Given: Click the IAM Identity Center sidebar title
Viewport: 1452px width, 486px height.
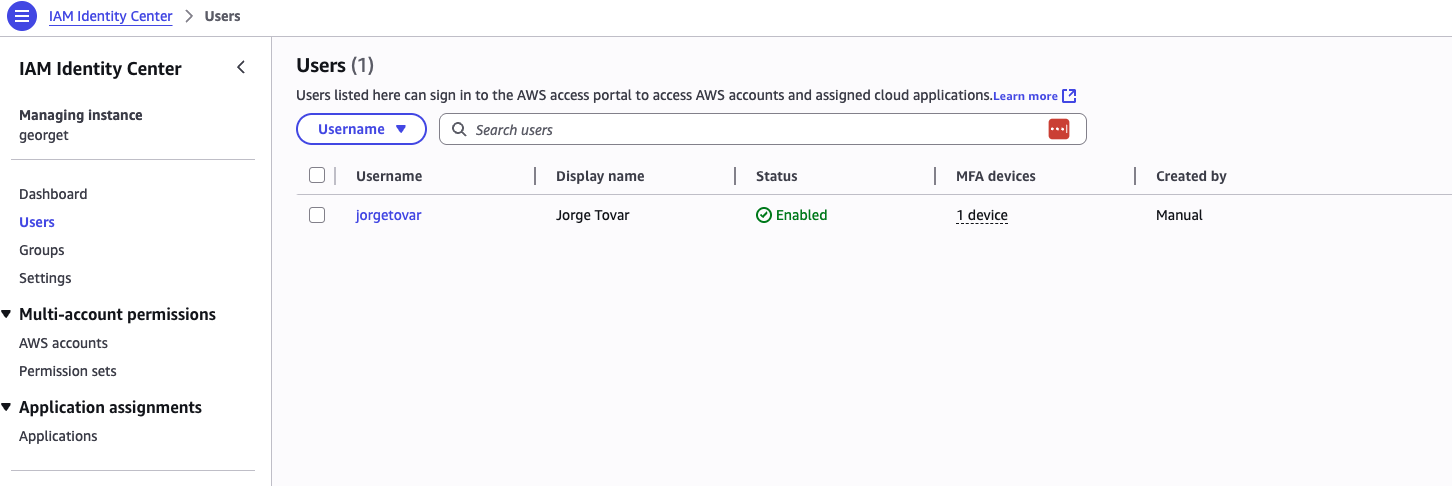Looking at the screenshot, I should pos(100,68).
